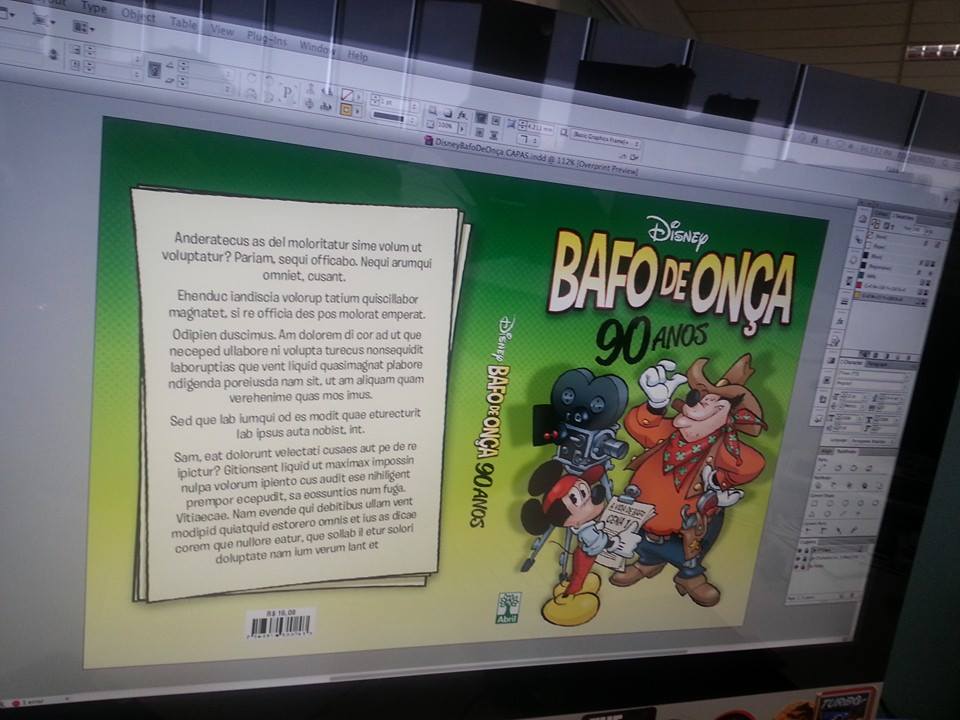Select the barcode on the back cover
Viewport: 960px width, 720px height.
(280, 624)
